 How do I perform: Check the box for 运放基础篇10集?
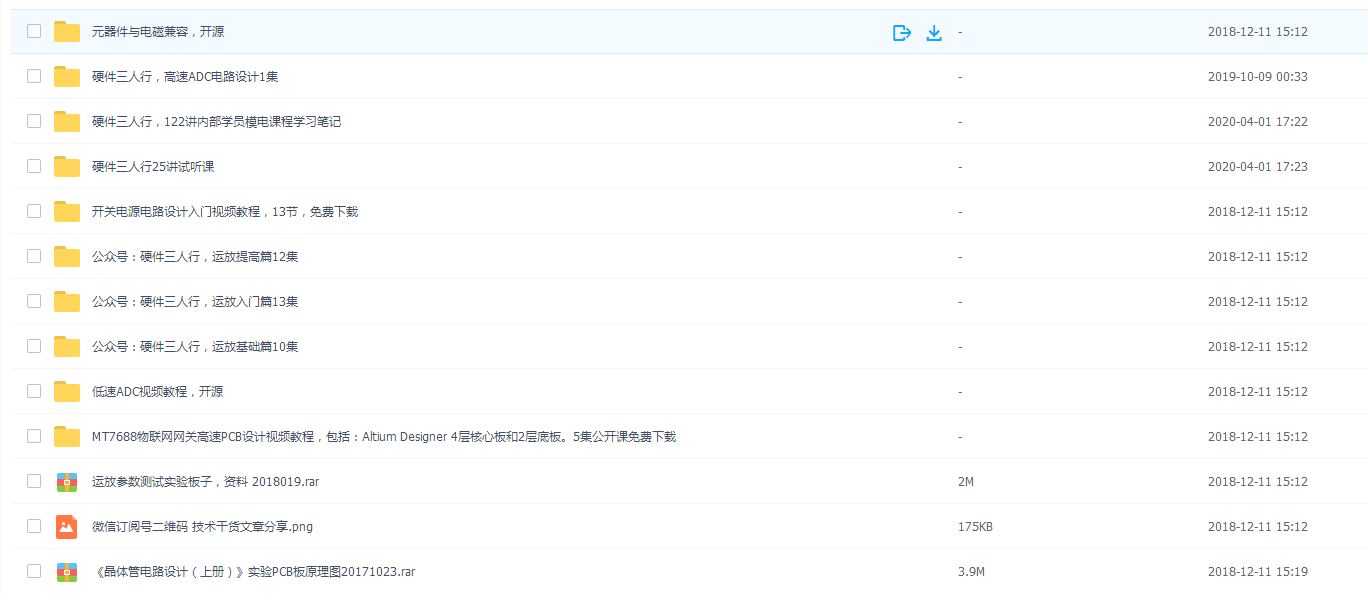tap(34, 346)
